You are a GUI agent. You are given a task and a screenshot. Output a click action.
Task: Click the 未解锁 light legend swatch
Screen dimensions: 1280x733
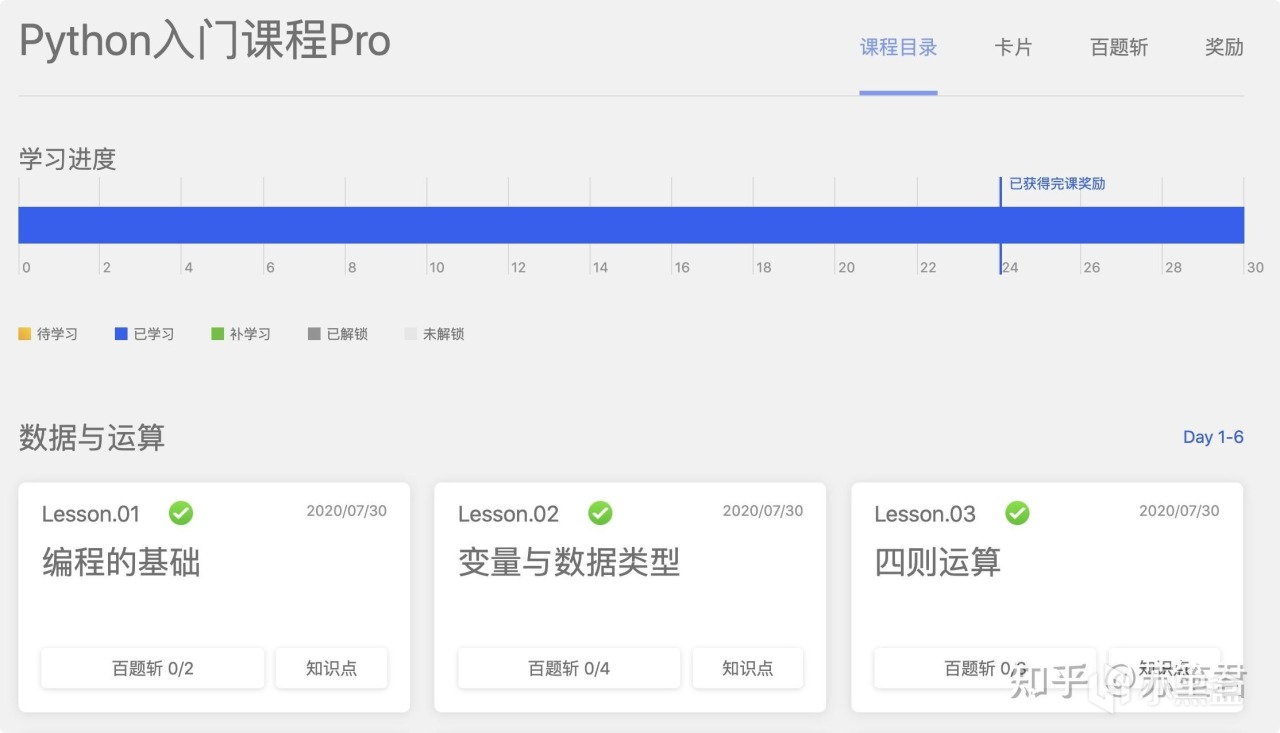point(410,334)
